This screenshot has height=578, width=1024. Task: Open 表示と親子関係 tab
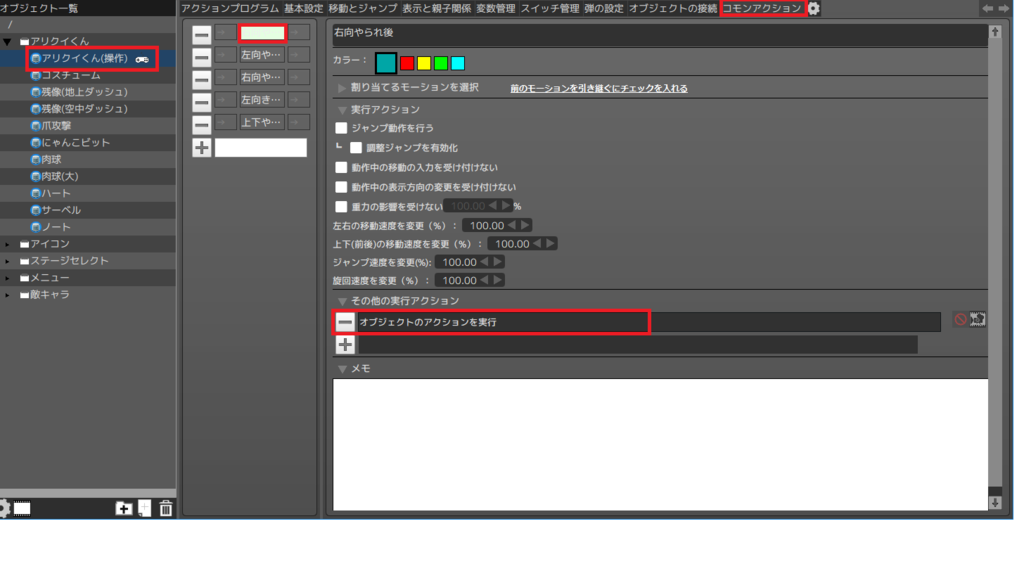436,8
